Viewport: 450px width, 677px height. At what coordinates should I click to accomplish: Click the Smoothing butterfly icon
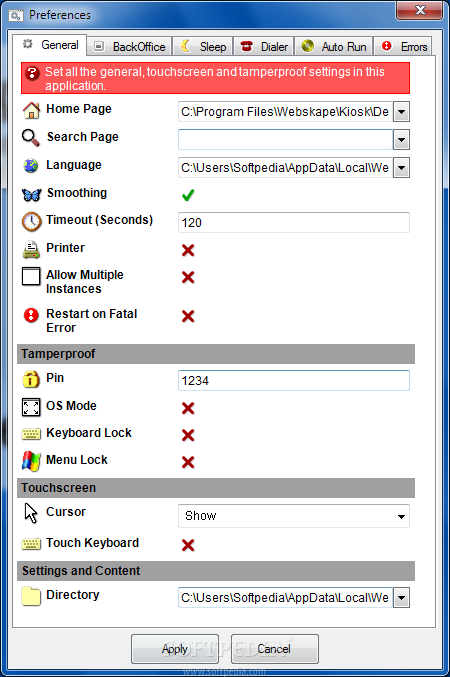point(31,195)
